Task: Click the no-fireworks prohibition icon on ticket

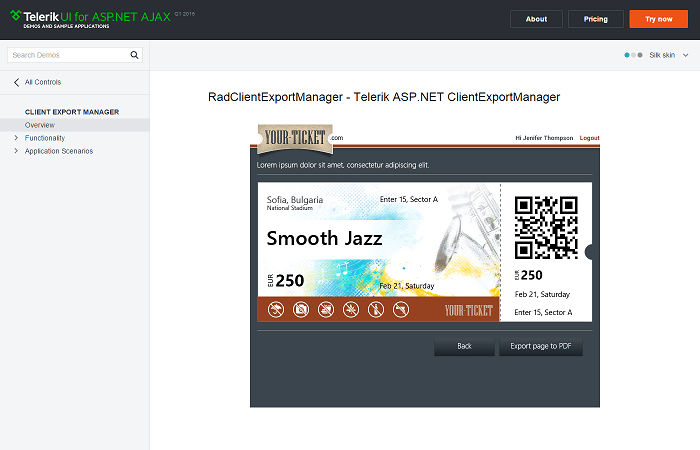Action: 351,310
